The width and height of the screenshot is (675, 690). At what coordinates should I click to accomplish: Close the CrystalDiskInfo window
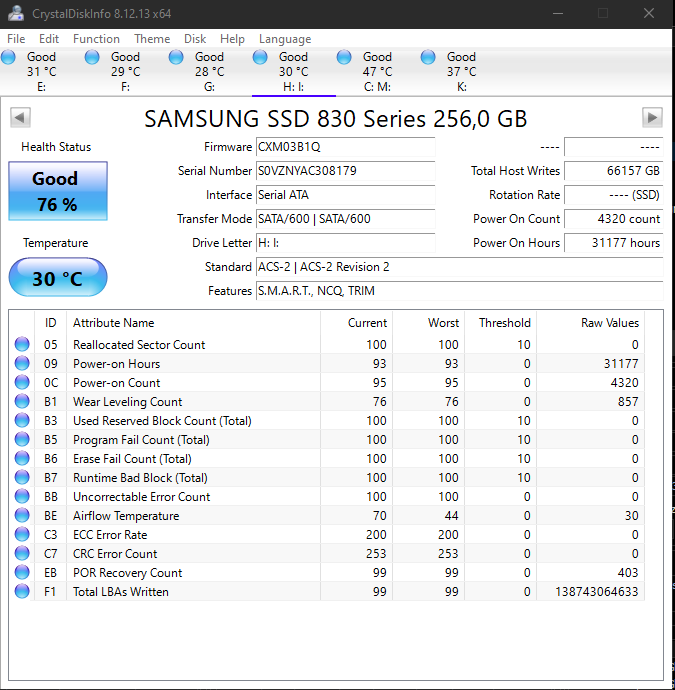pos(649,14)
